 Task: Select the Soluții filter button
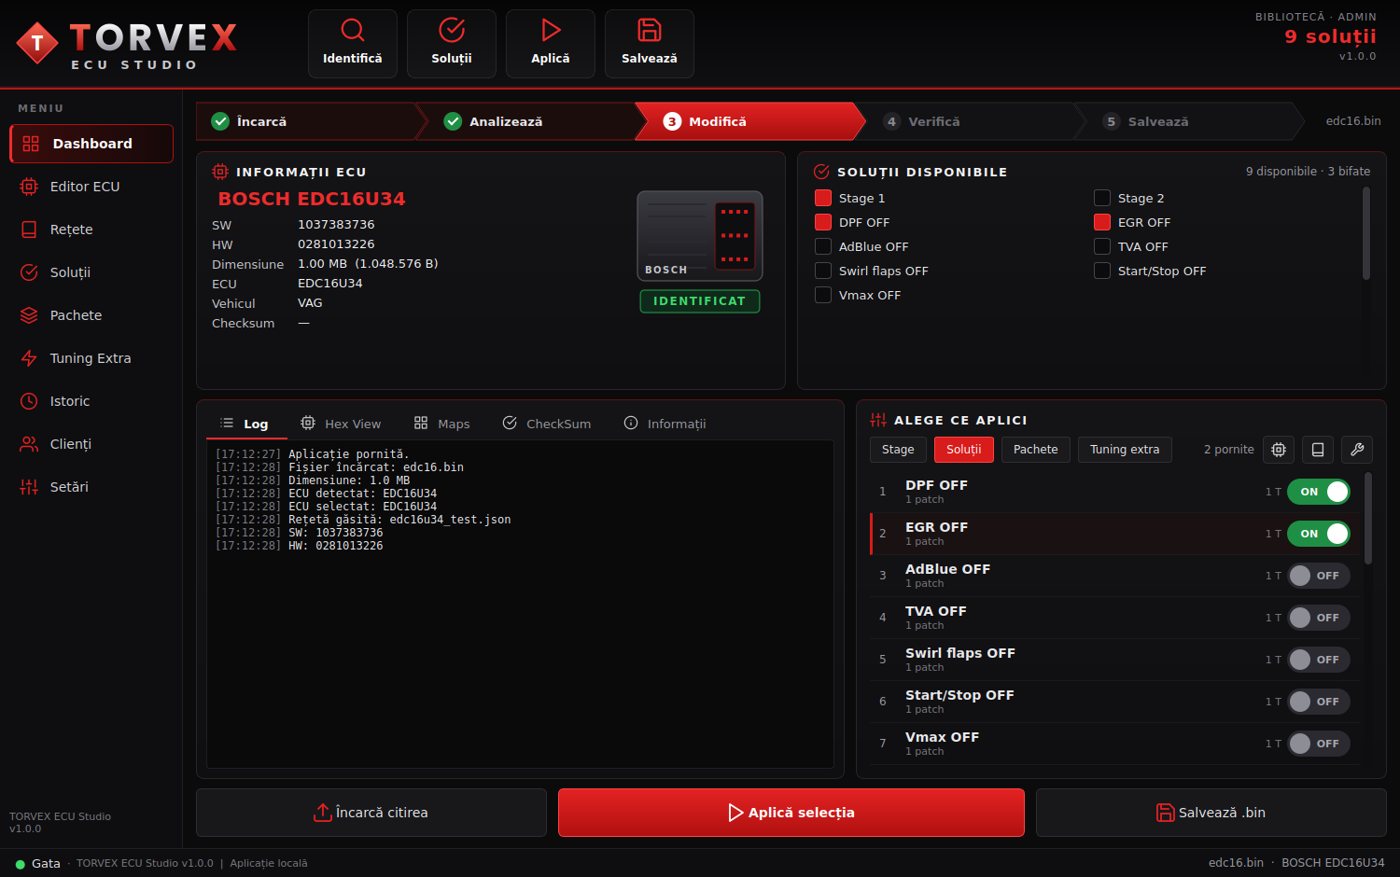pos(964,450)
